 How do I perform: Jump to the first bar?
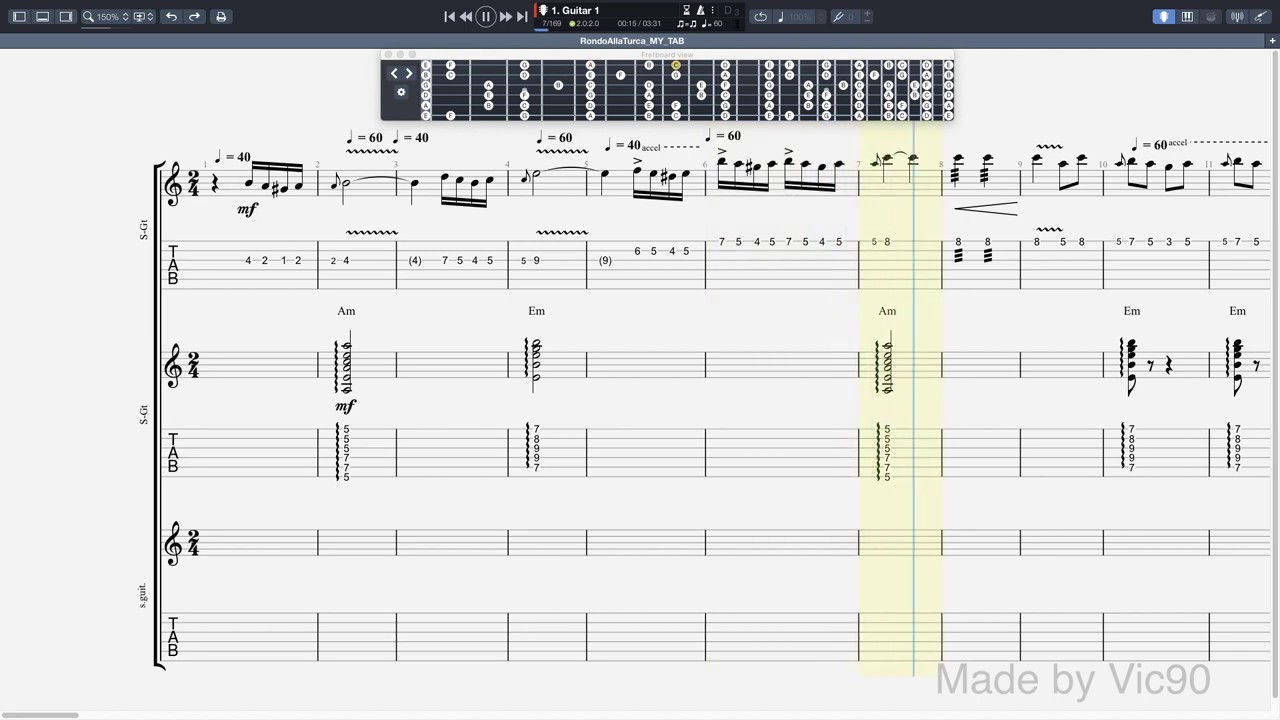coord(449,16)
